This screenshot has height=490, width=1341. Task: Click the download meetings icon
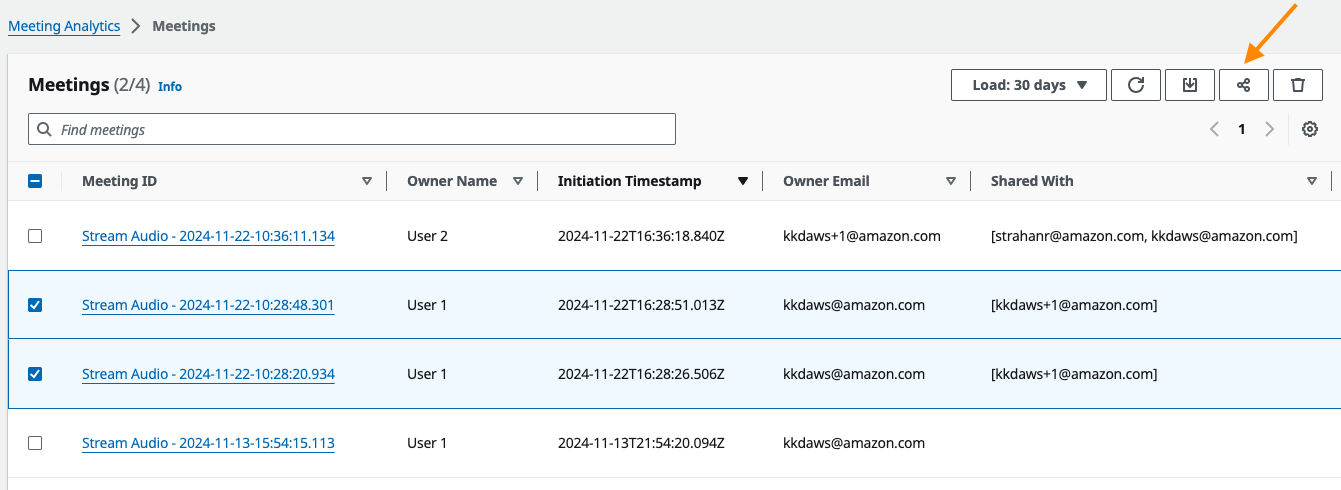1190,85
